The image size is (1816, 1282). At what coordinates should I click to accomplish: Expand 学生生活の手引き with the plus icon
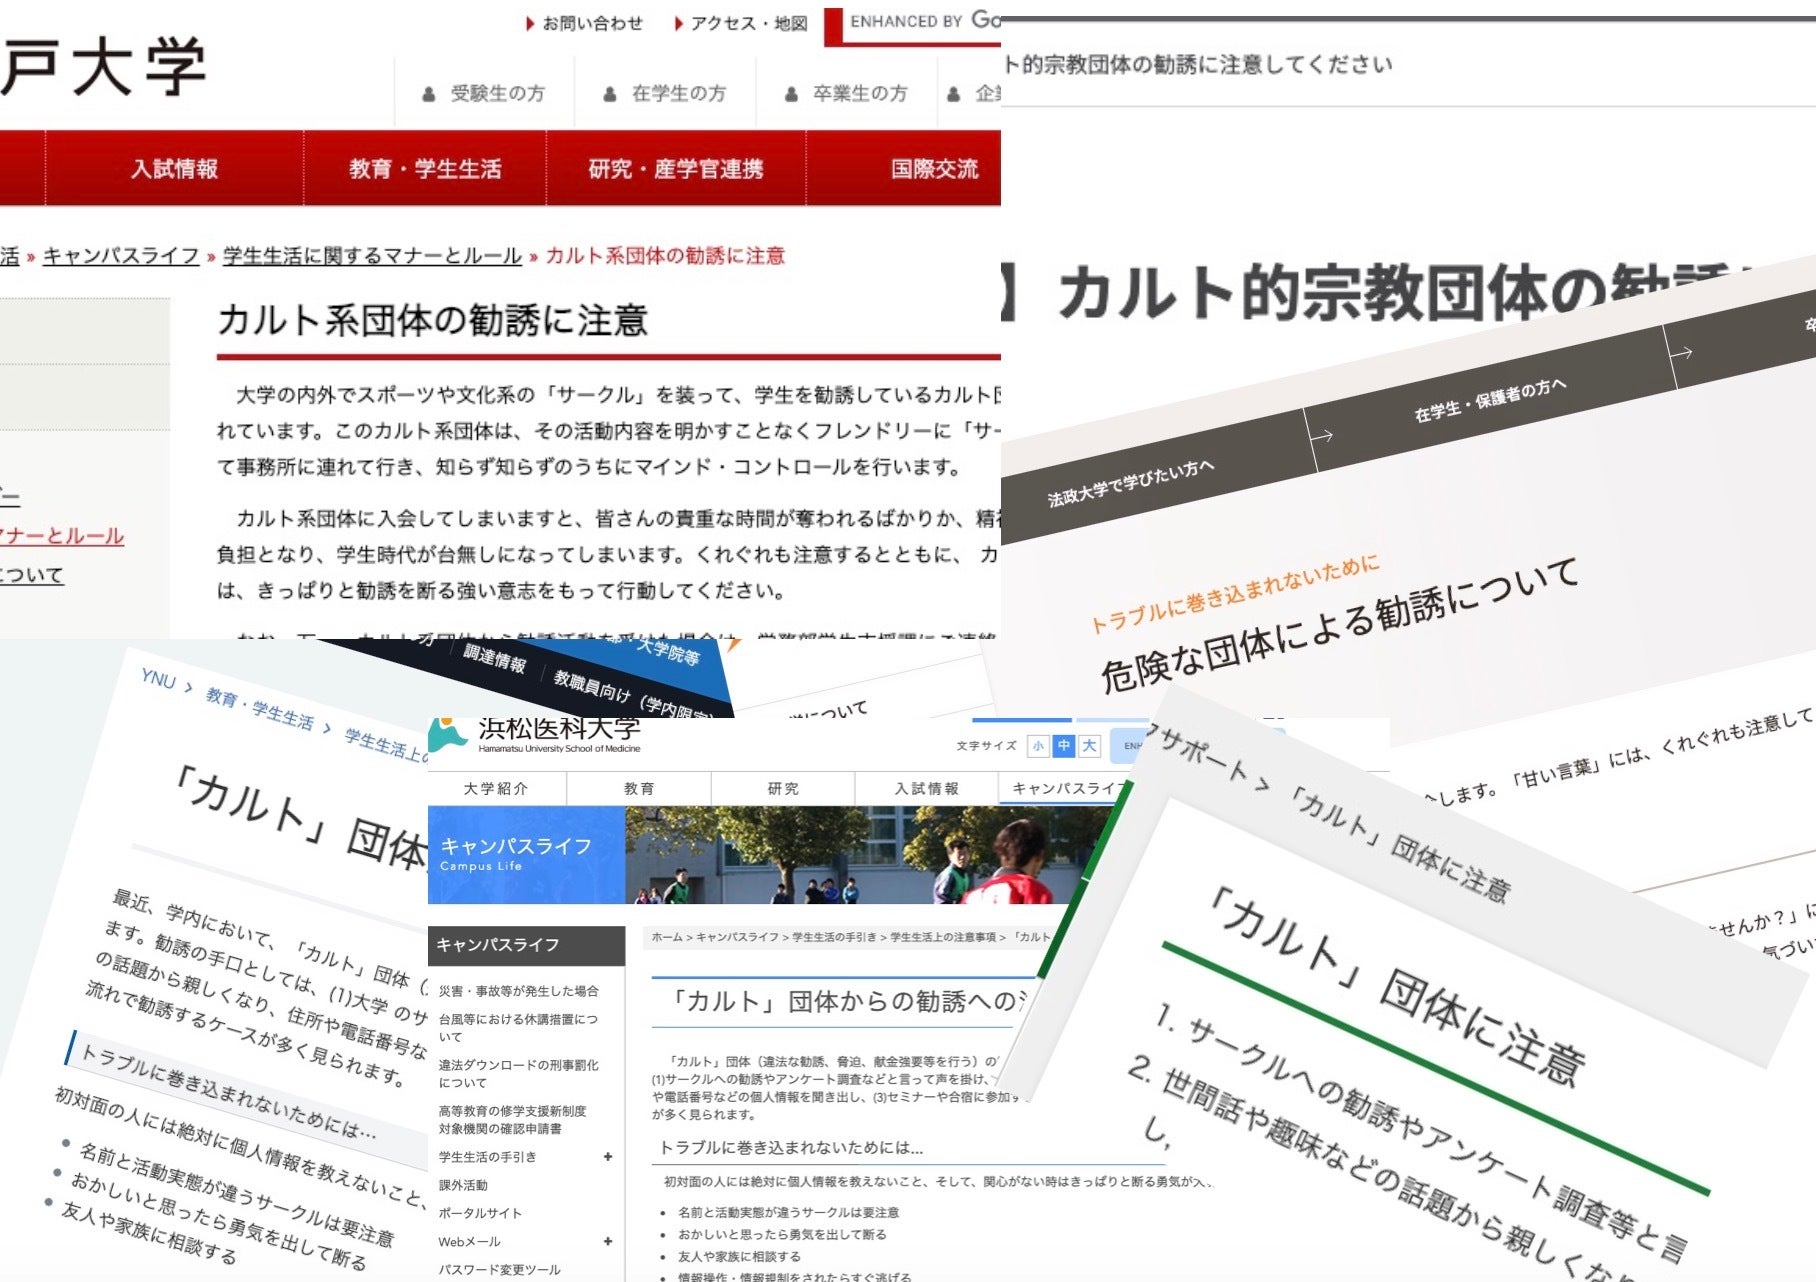tap(607, 1157)
